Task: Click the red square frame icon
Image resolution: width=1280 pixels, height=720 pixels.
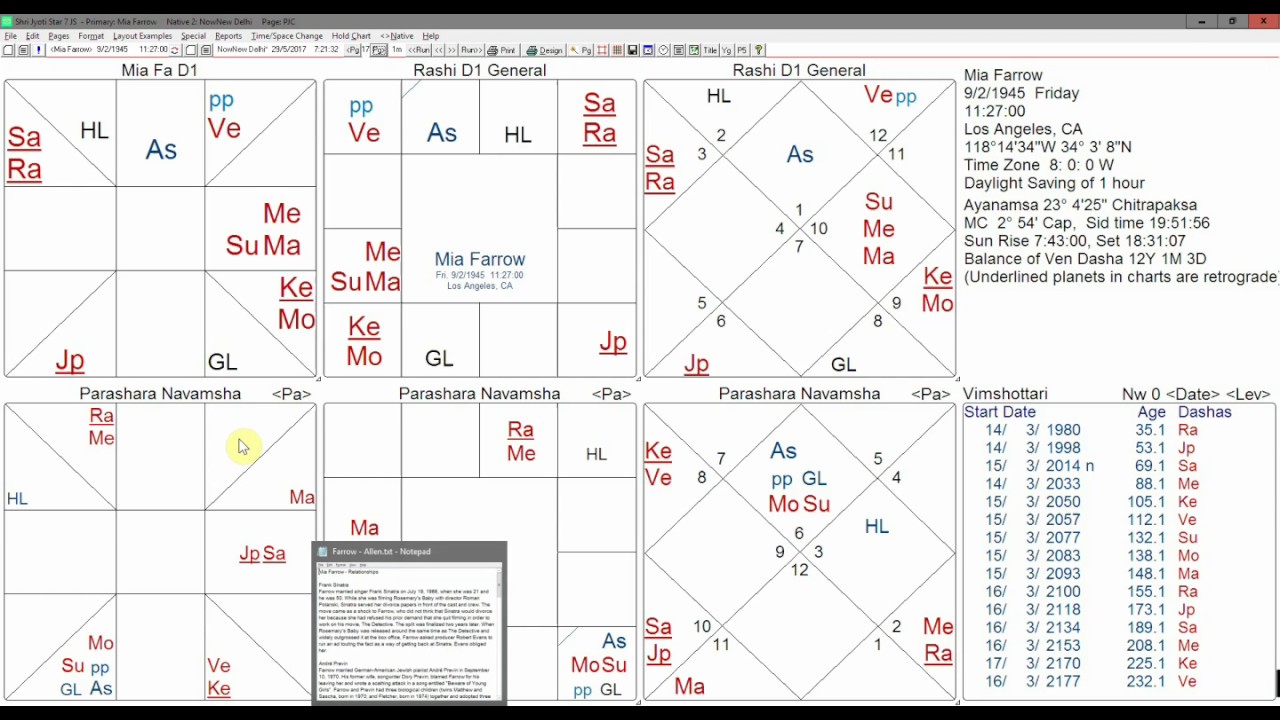Action: point(604,50)
